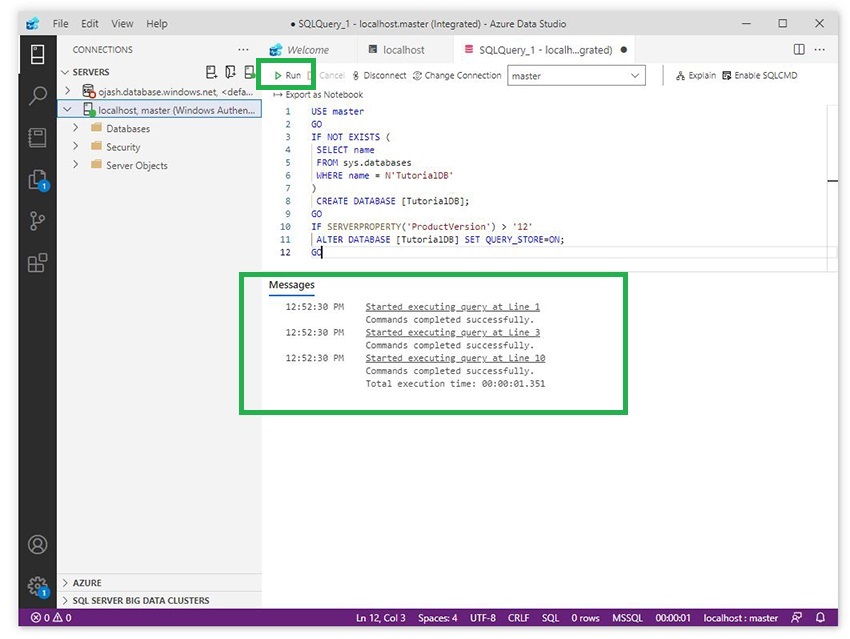Click the Explain query plan button

coord(696,75)
